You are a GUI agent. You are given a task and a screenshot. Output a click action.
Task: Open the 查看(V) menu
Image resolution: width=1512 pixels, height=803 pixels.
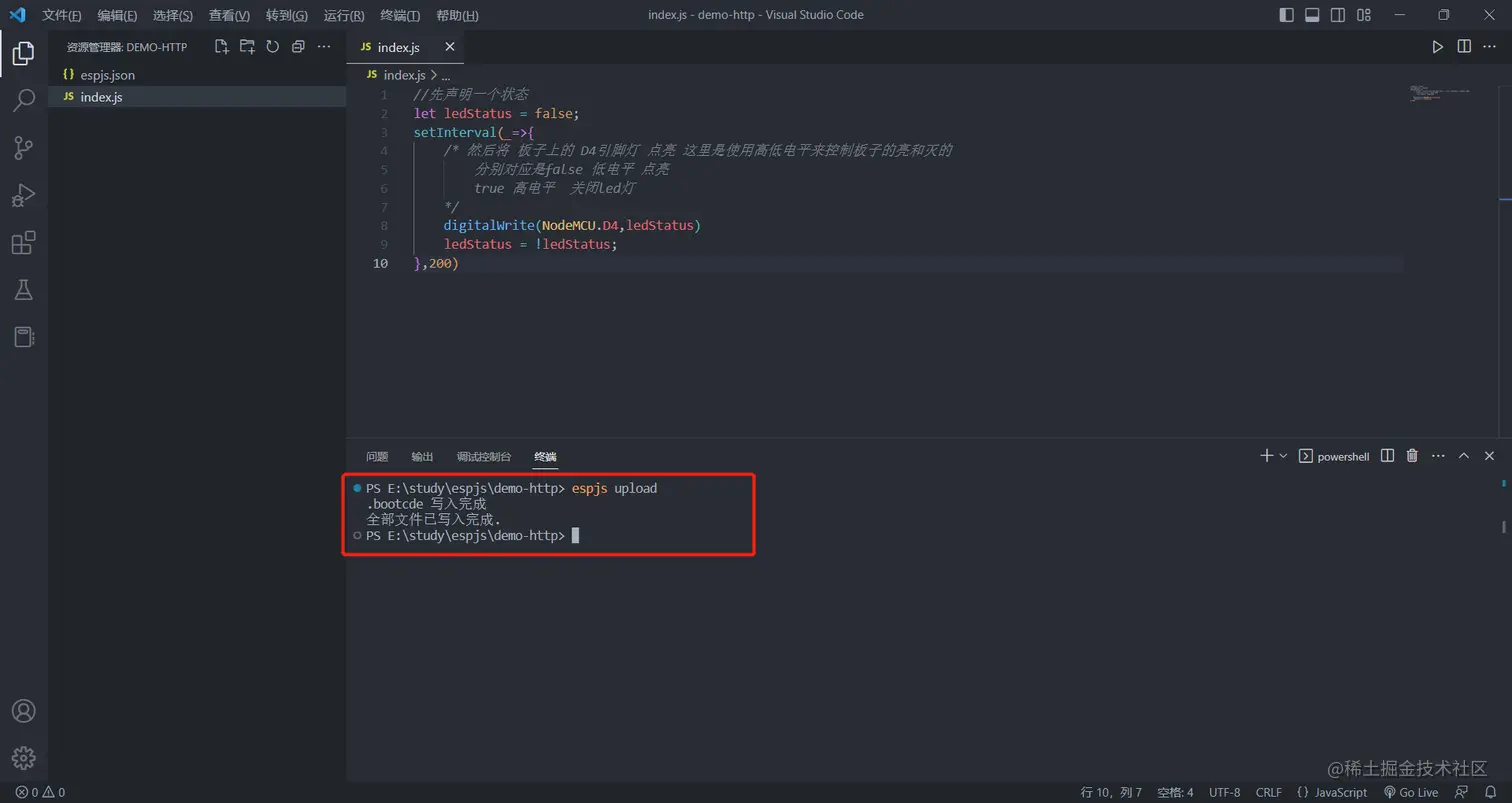(x=229, y=15)
